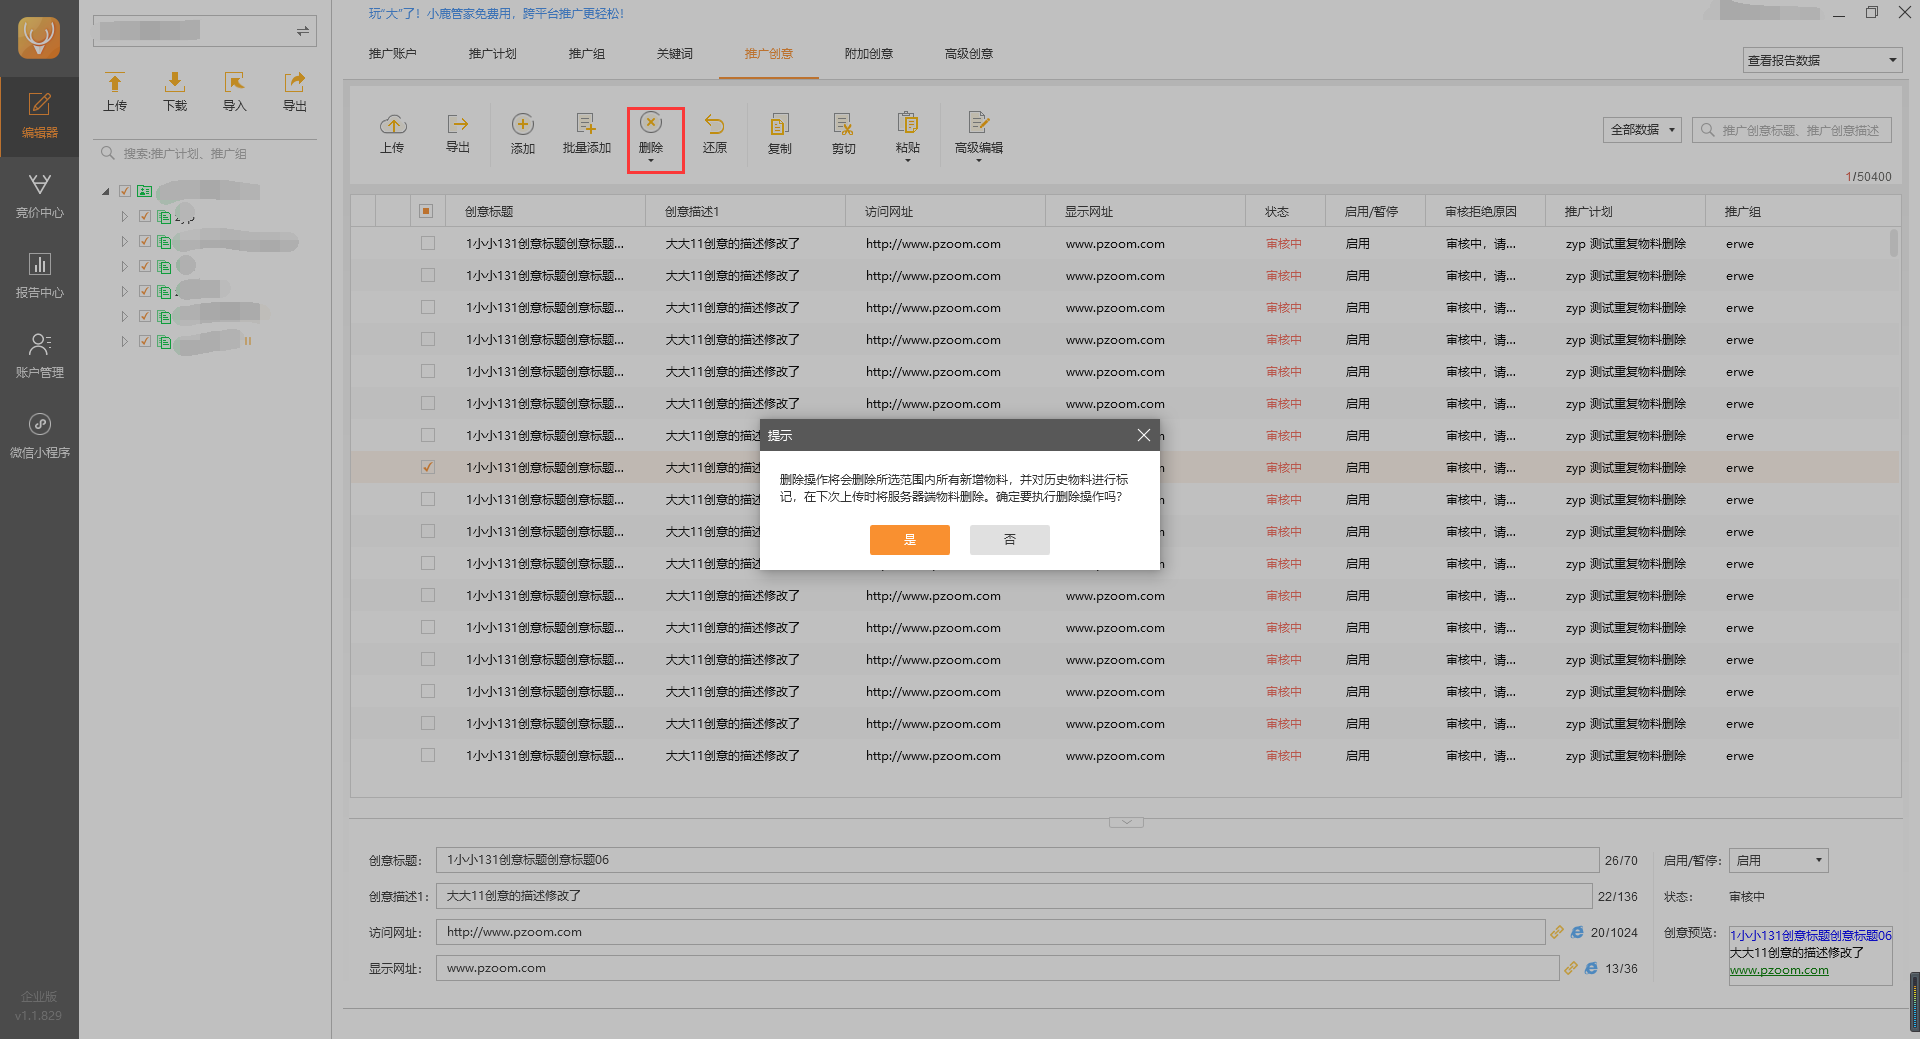Expand the first child plan tree node
Screen dimensions: 1920x1039
click(x=125, y=216)
